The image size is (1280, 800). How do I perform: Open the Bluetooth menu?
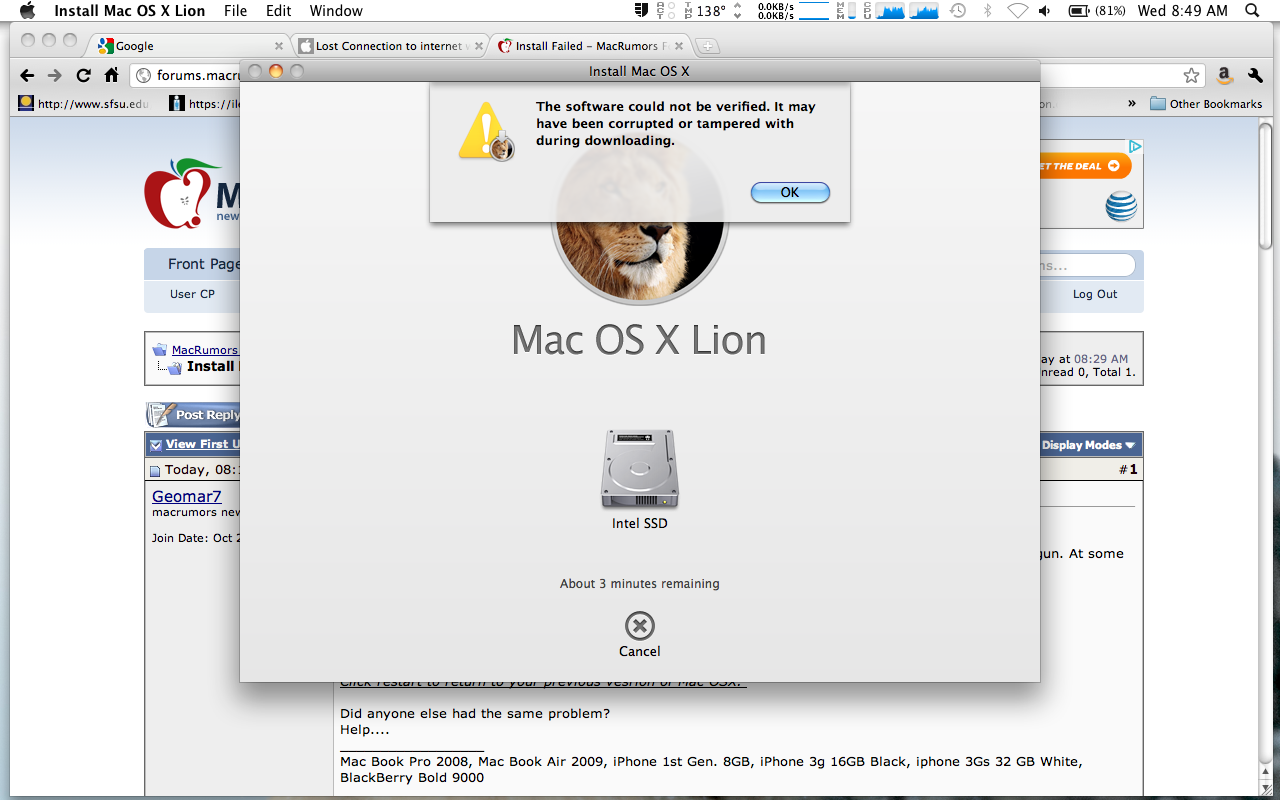(987, 11)
